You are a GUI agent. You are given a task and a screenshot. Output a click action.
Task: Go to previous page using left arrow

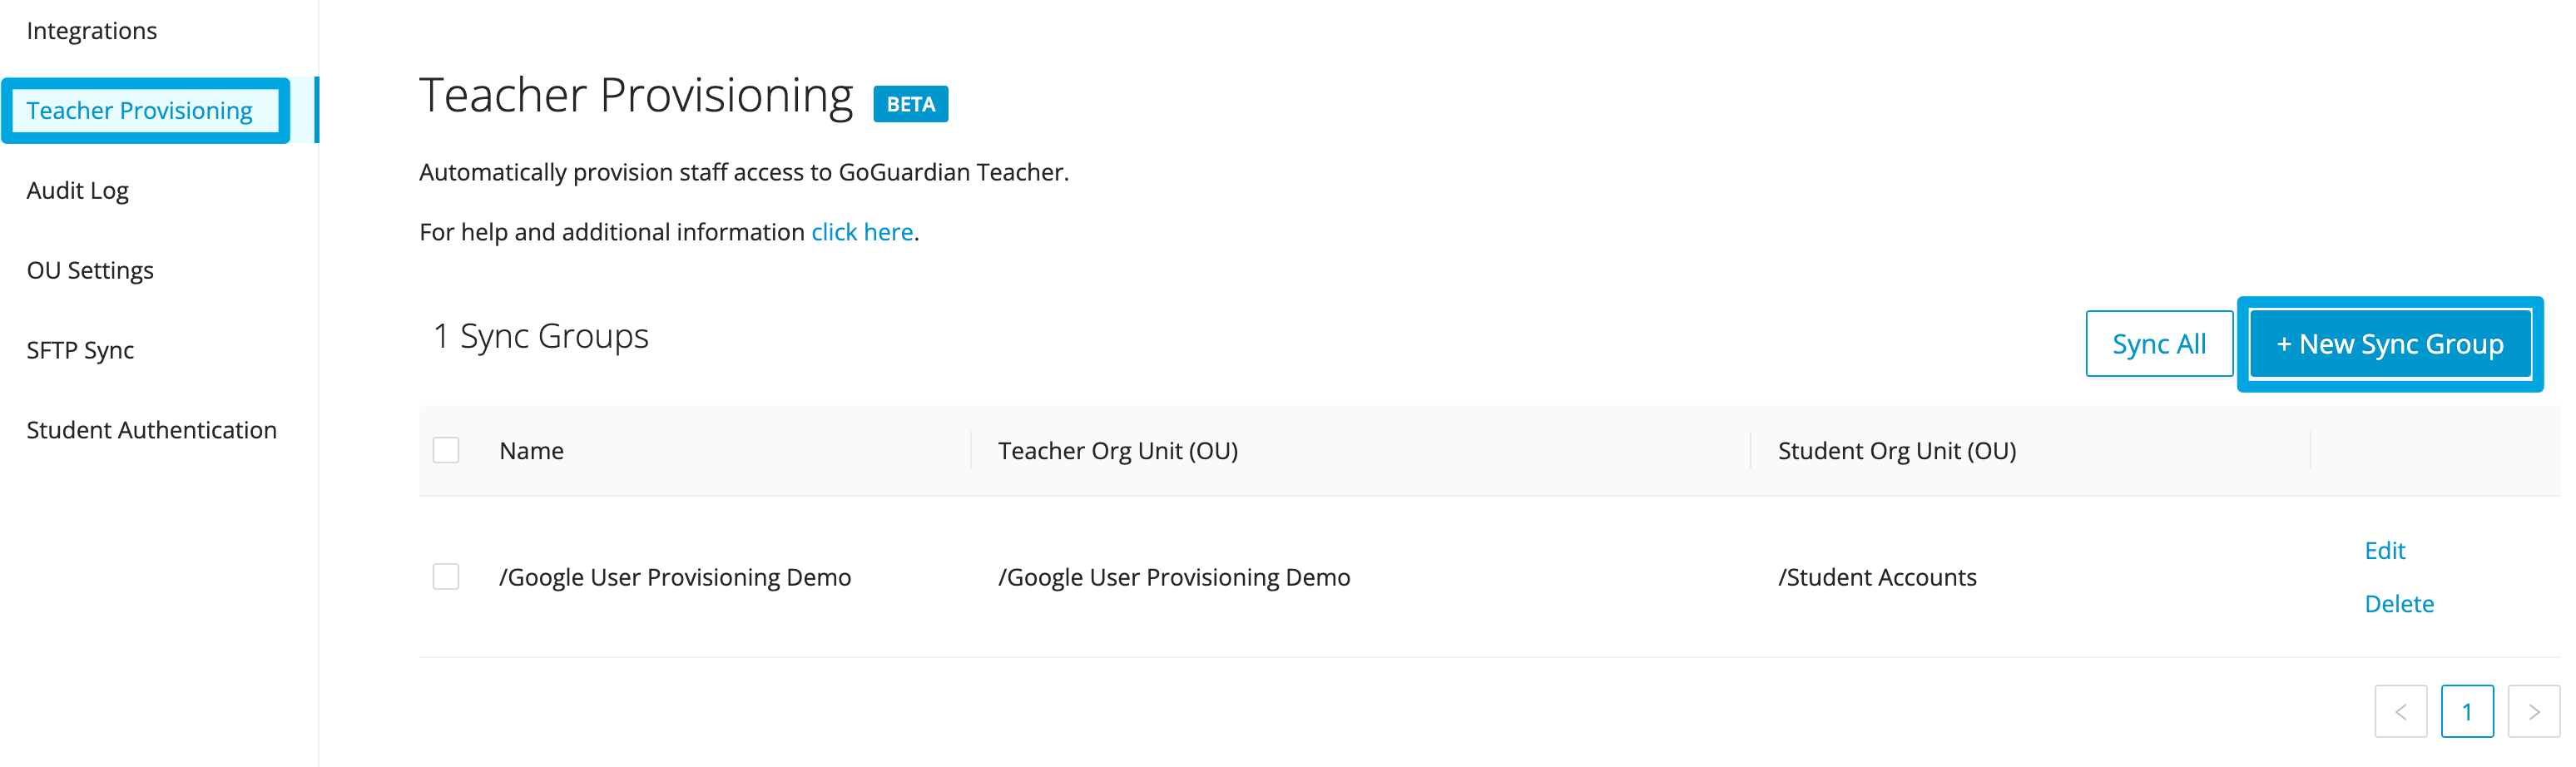(2401, 711)
